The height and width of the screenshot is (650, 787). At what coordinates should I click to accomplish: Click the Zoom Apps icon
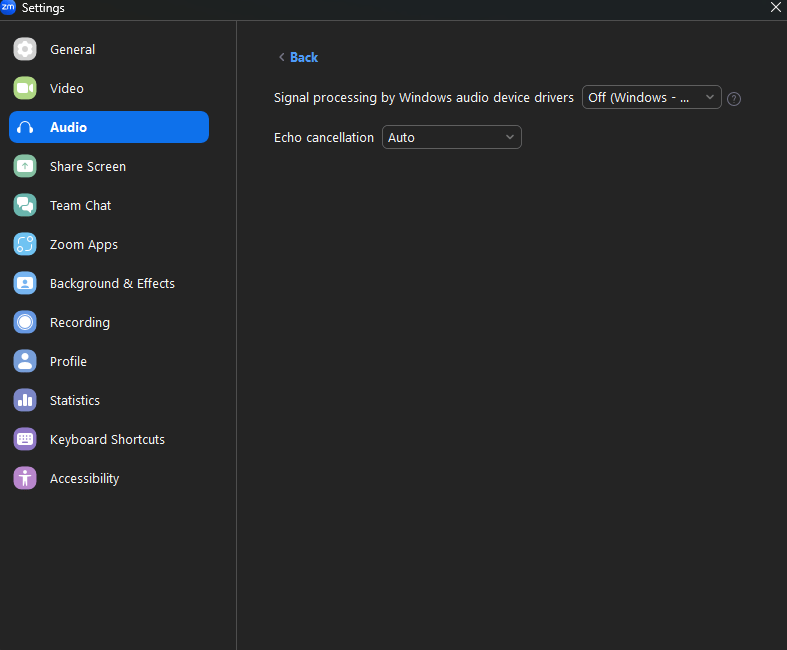coord(25,244)
